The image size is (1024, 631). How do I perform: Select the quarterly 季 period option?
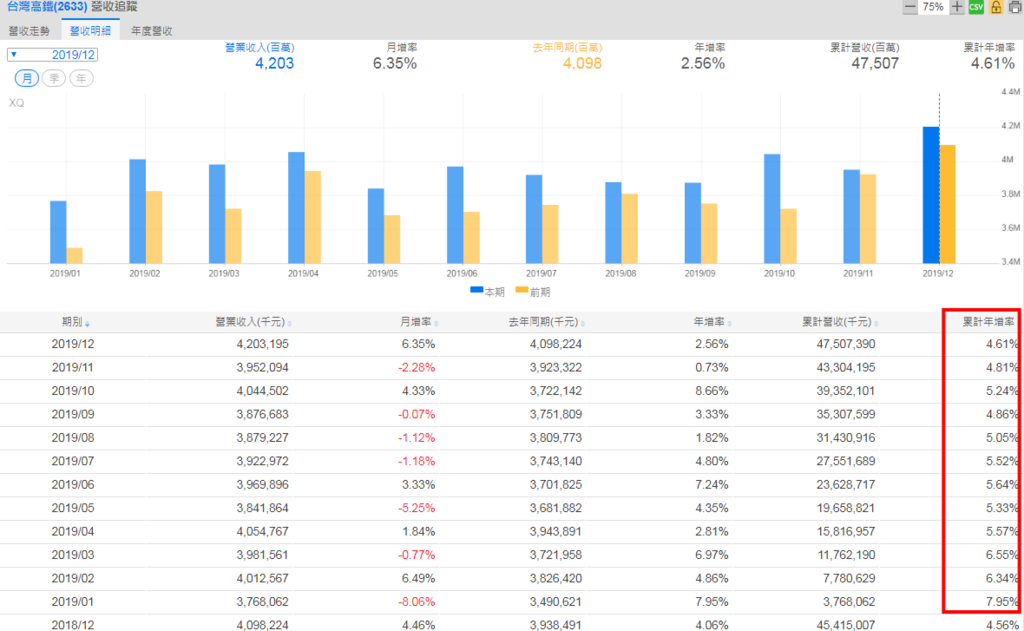(54, 78)
